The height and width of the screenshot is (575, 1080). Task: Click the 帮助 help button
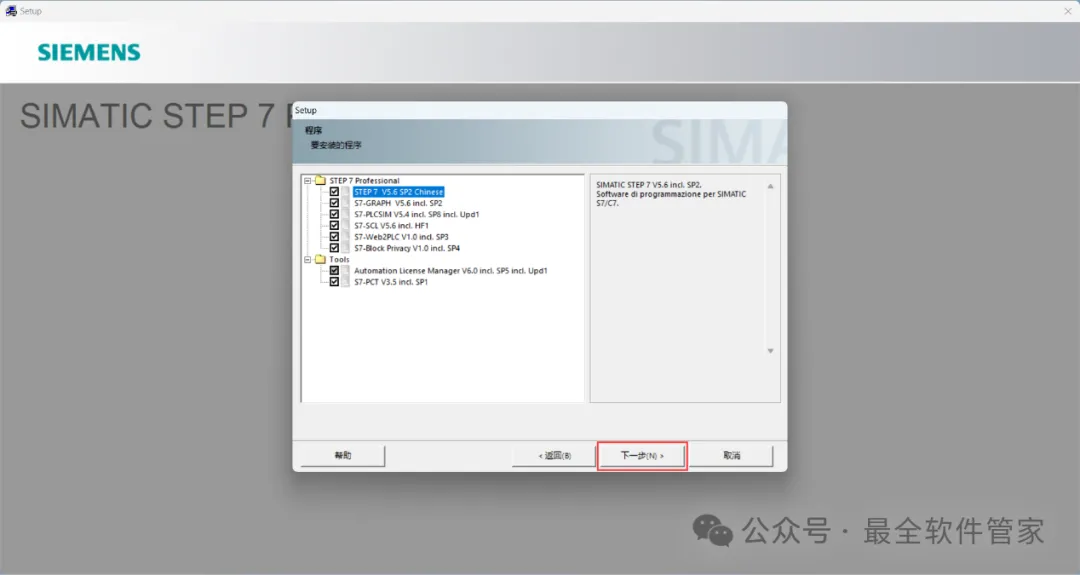click(x=342, y=455)
